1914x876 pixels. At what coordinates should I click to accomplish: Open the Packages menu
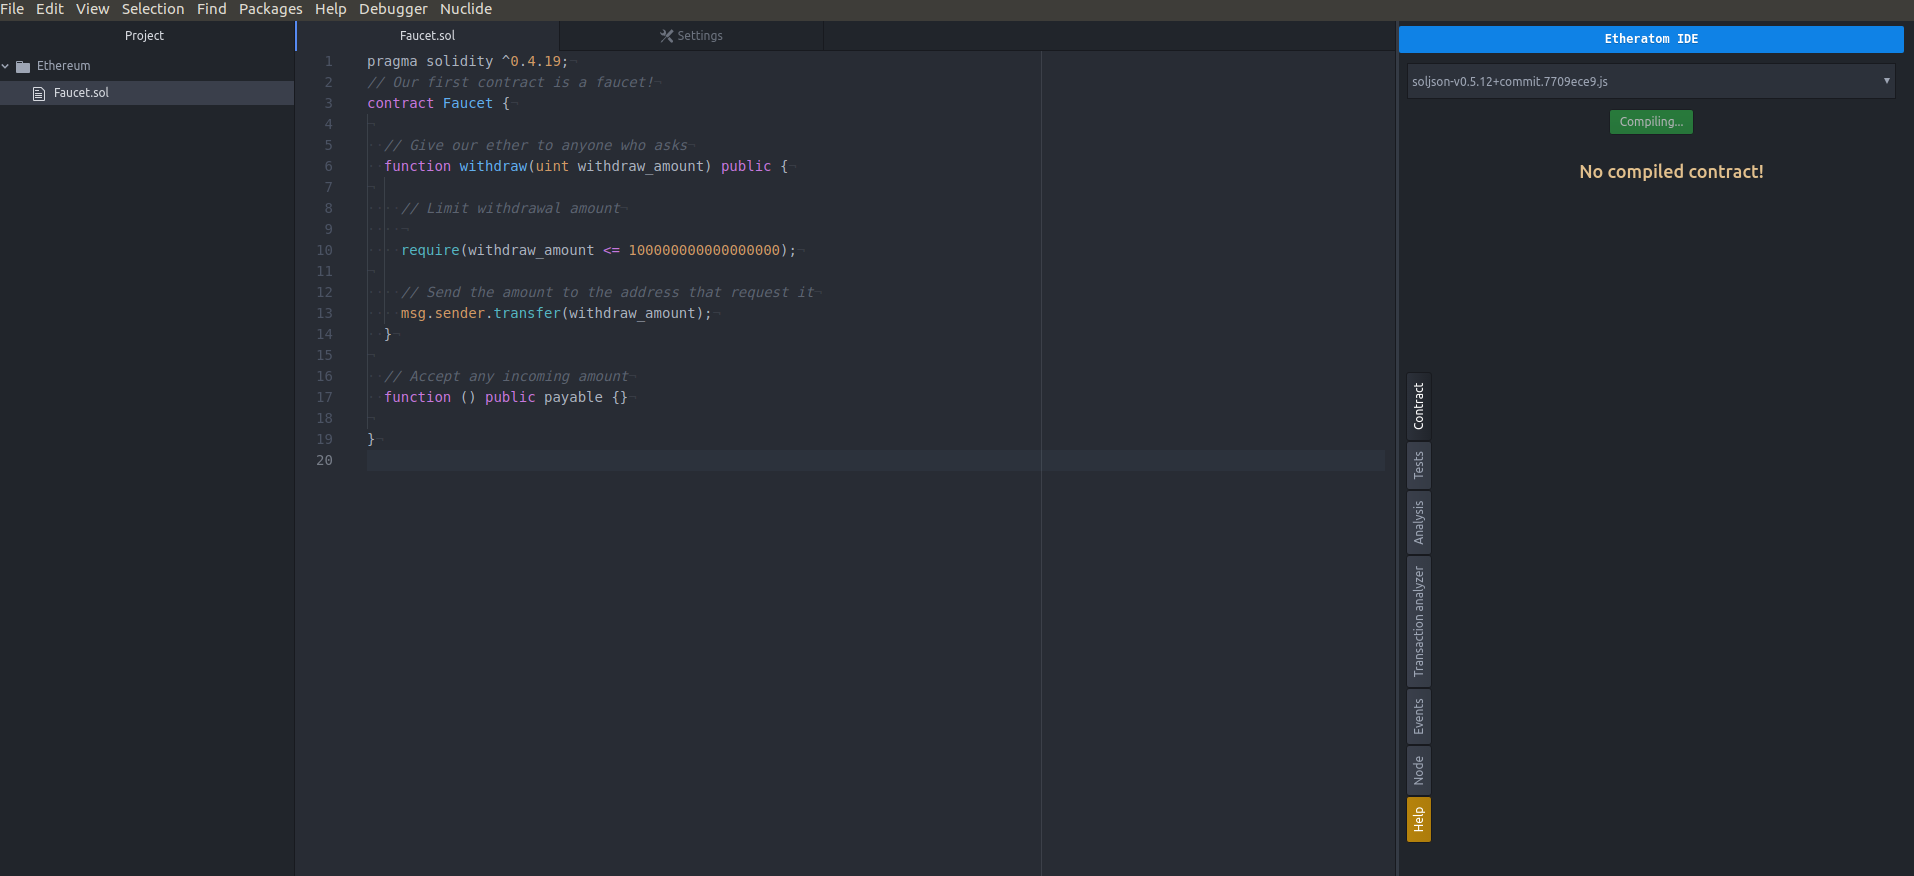(271, 9)
